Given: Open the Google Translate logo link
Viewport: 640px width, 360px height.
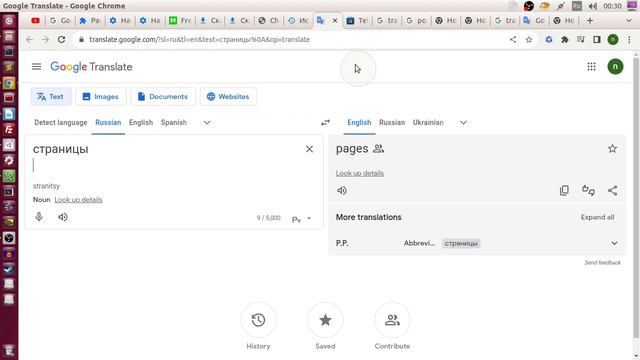Looking at the screenshot, I should (x=91, y=67).
